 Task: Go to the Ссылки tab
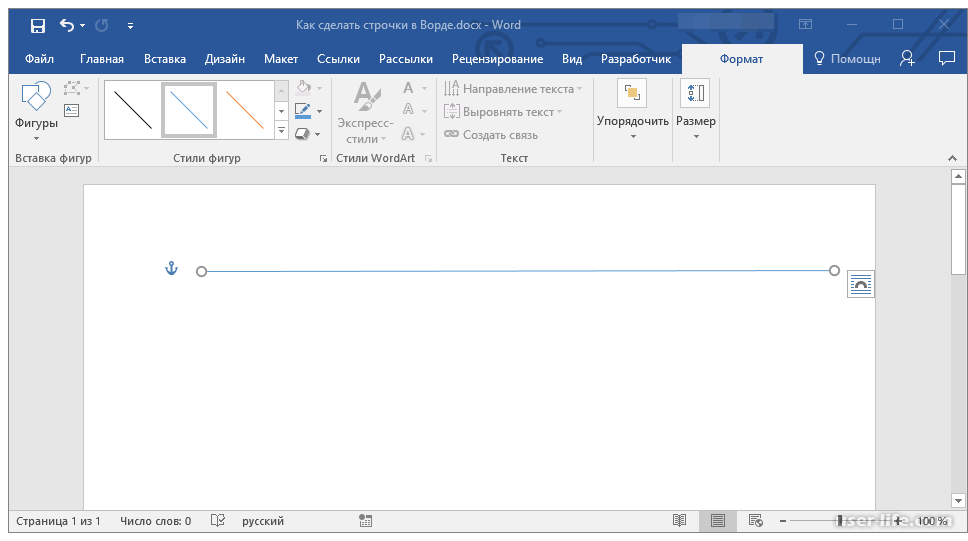coord(338,59)
